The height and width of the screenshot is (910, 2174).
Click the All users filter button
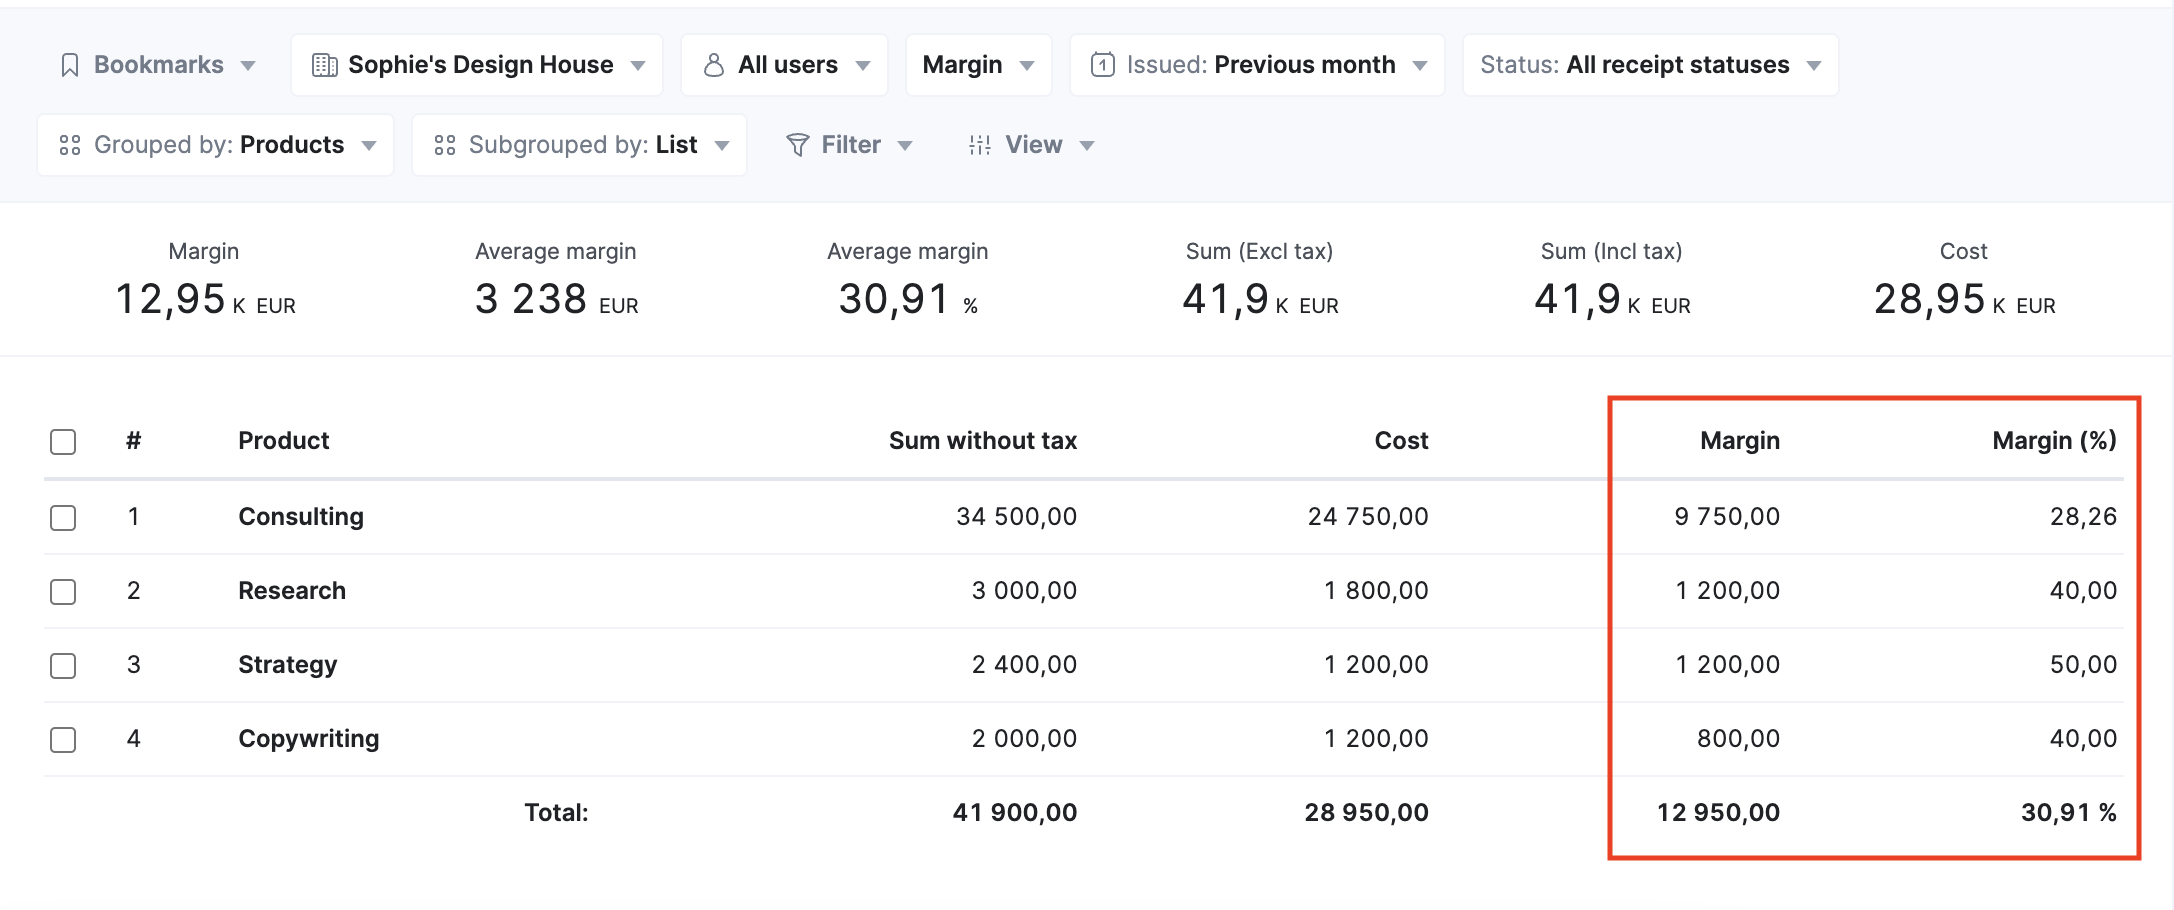pos(784,64)
